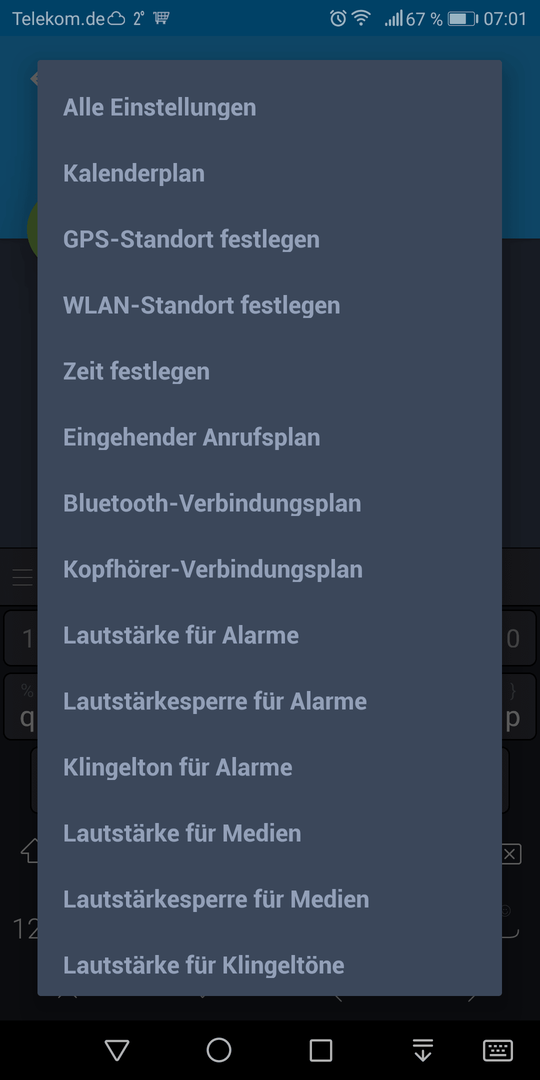540x1080 pixels.
Task: Select Lautstärke für Alarme
Action: click(269, 636)
